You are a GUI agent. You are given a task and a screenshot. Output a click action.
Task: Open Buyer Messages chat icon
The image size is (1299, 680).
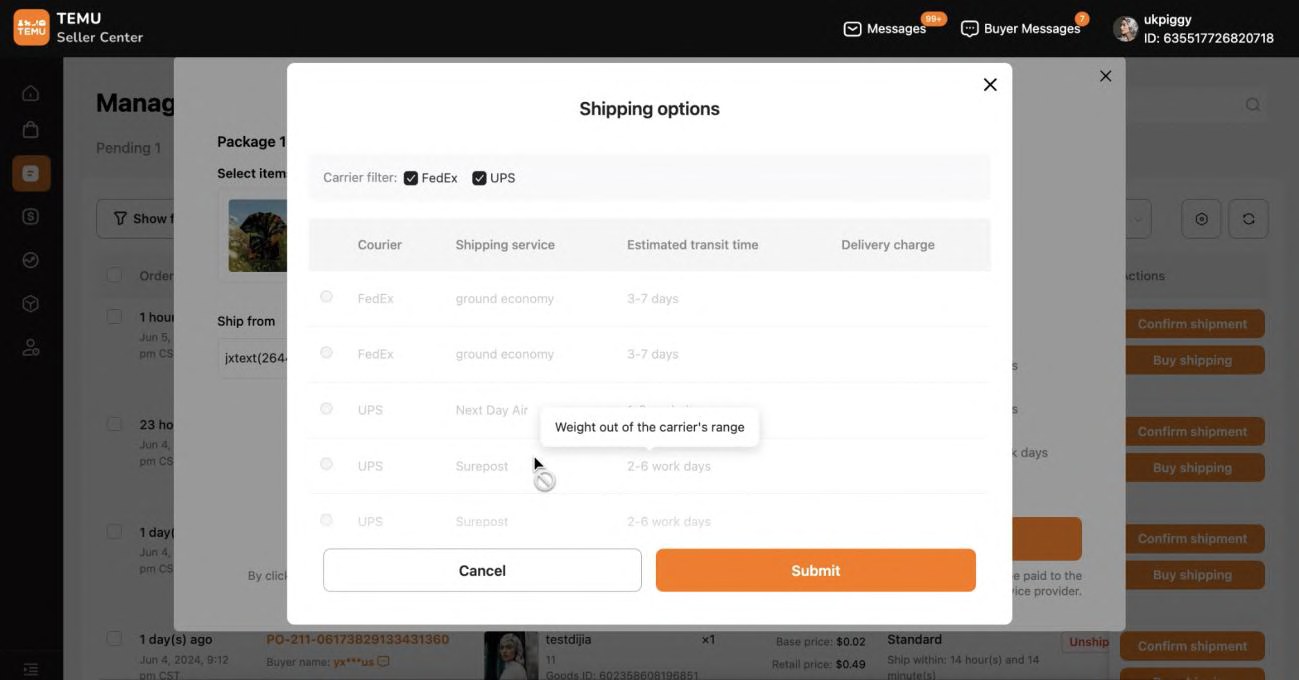click(x=968, y=28)
